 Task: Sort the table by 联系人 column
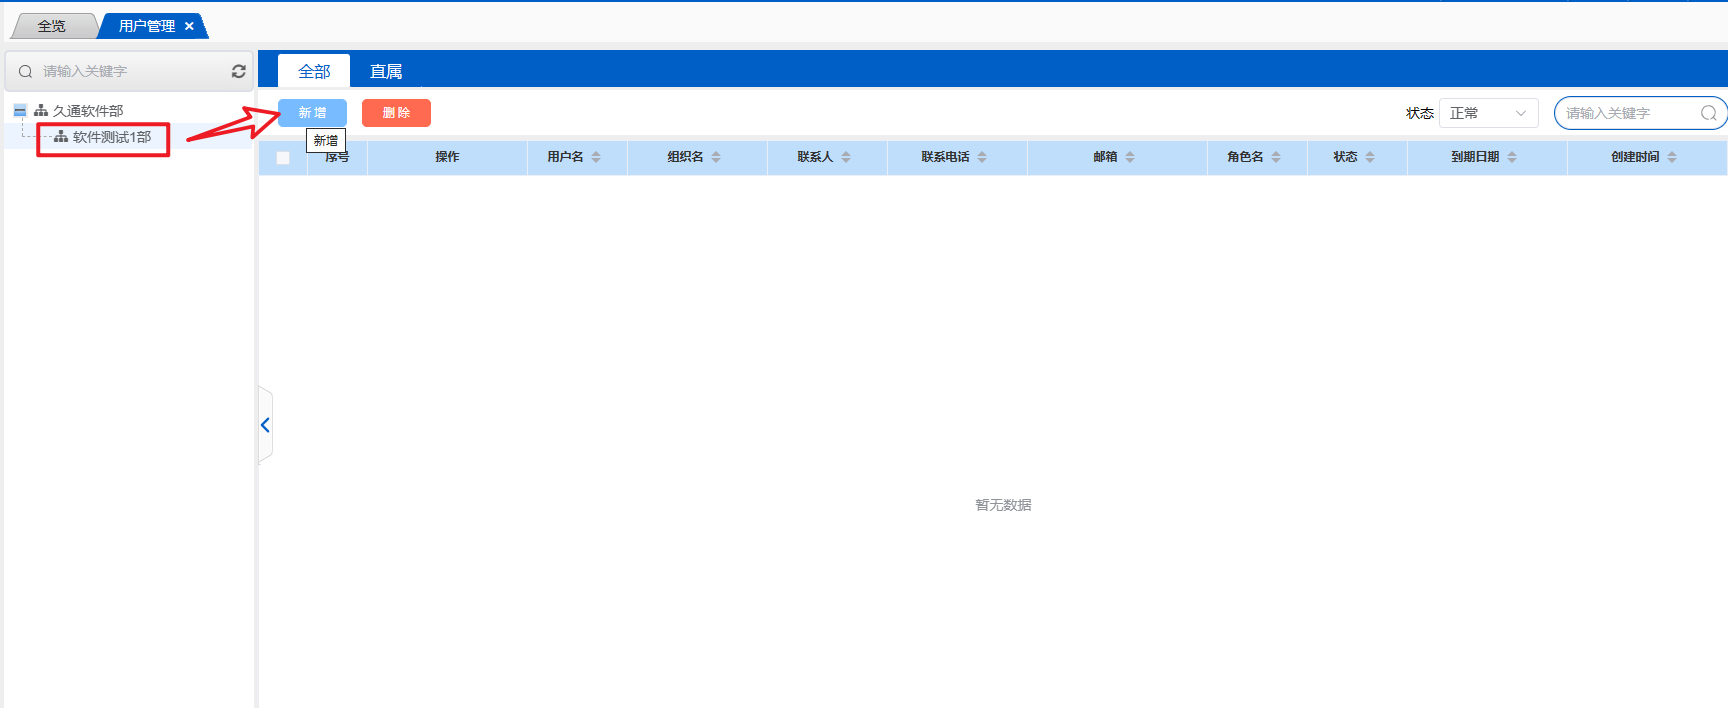846,157
